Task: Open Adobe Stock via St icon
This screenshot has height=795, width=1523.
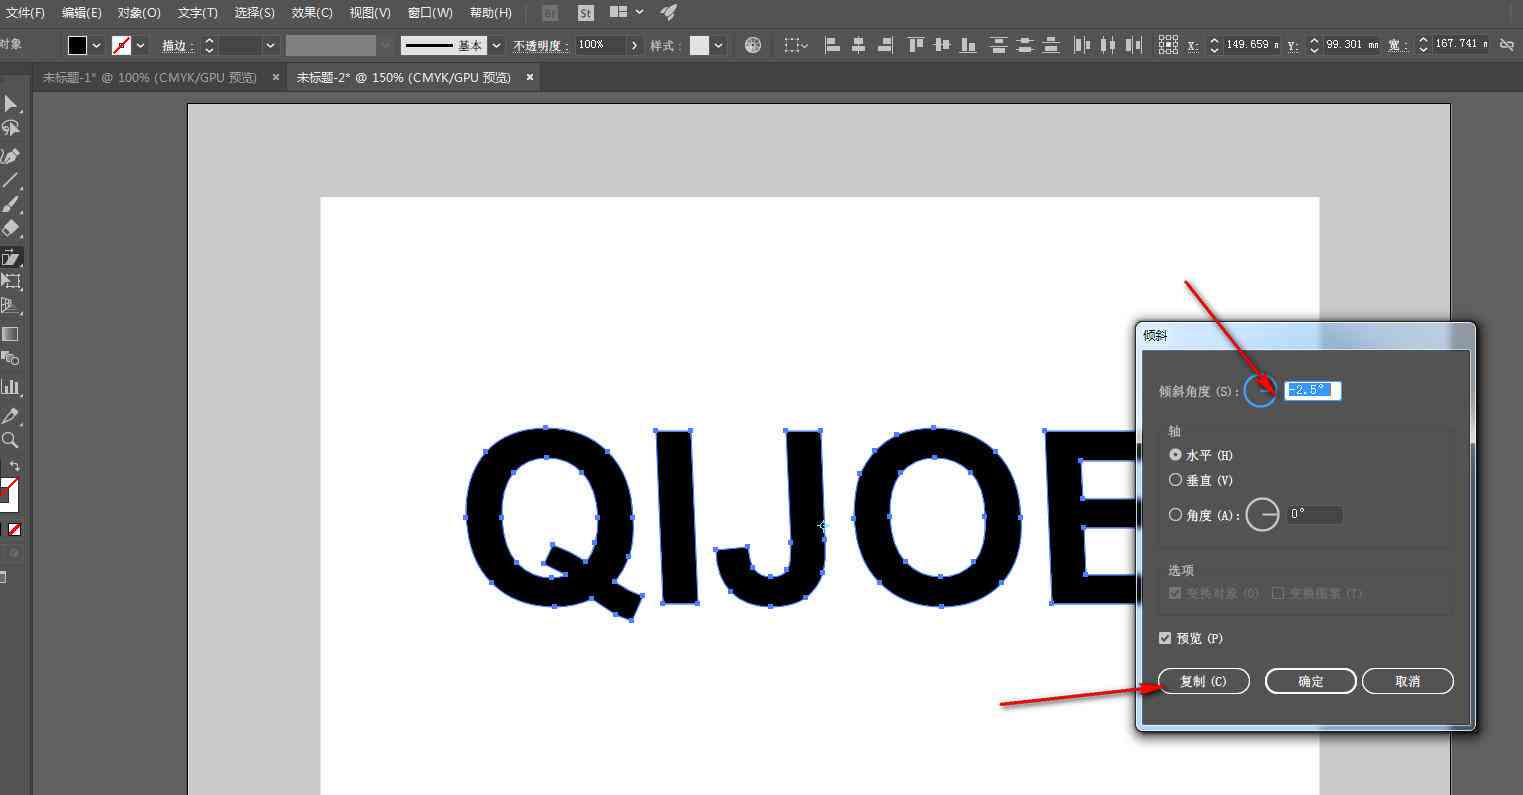Action: click(x=586, y=13)
